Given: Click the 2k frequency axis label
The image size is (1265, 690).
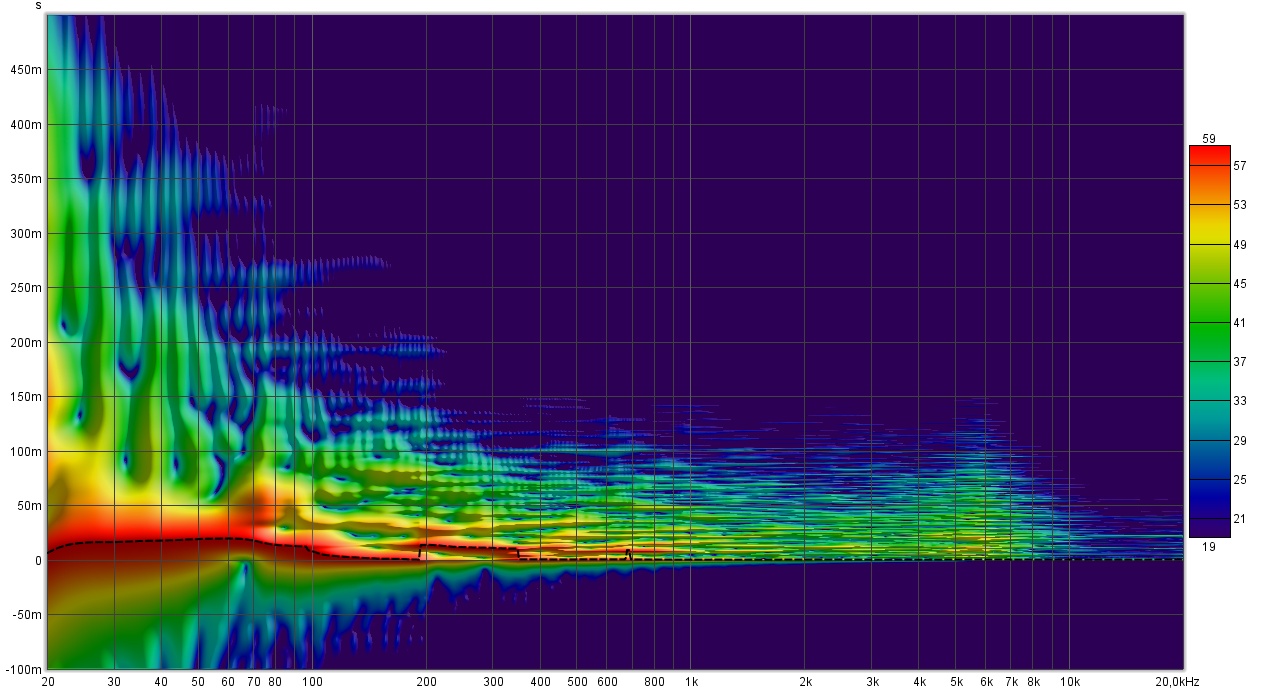Looking at the screenshot, I should [805, 682].
